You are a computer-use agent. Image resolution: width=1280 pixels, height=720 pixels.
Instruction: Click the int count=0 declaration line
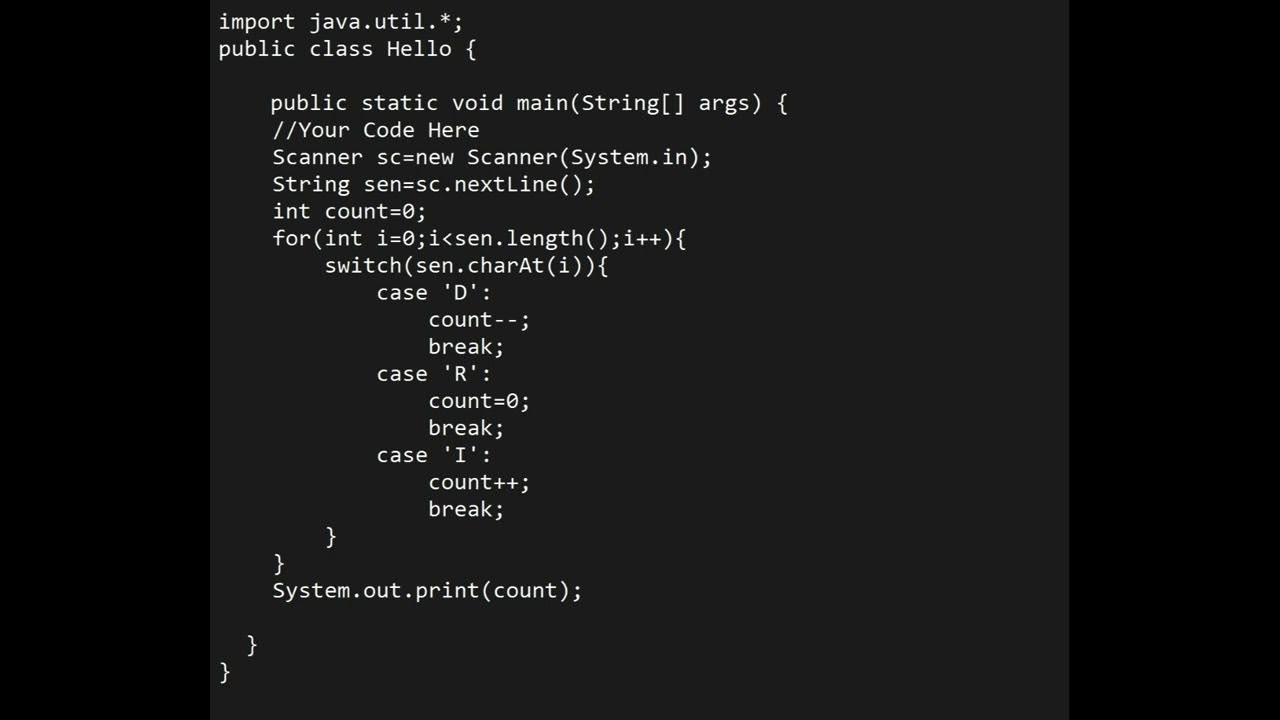pos(349,211)
